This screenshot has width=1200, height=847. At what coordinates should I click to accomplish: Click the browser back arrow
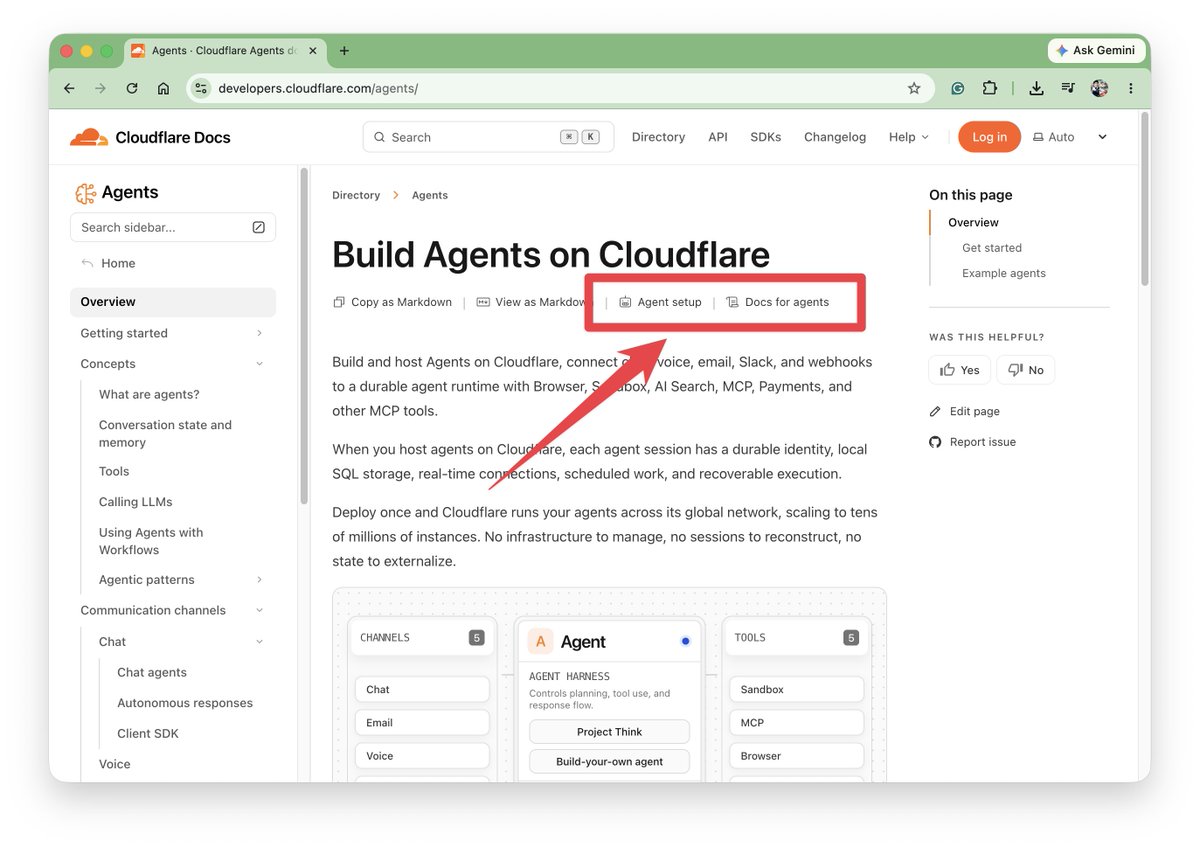tap(69, 88)
